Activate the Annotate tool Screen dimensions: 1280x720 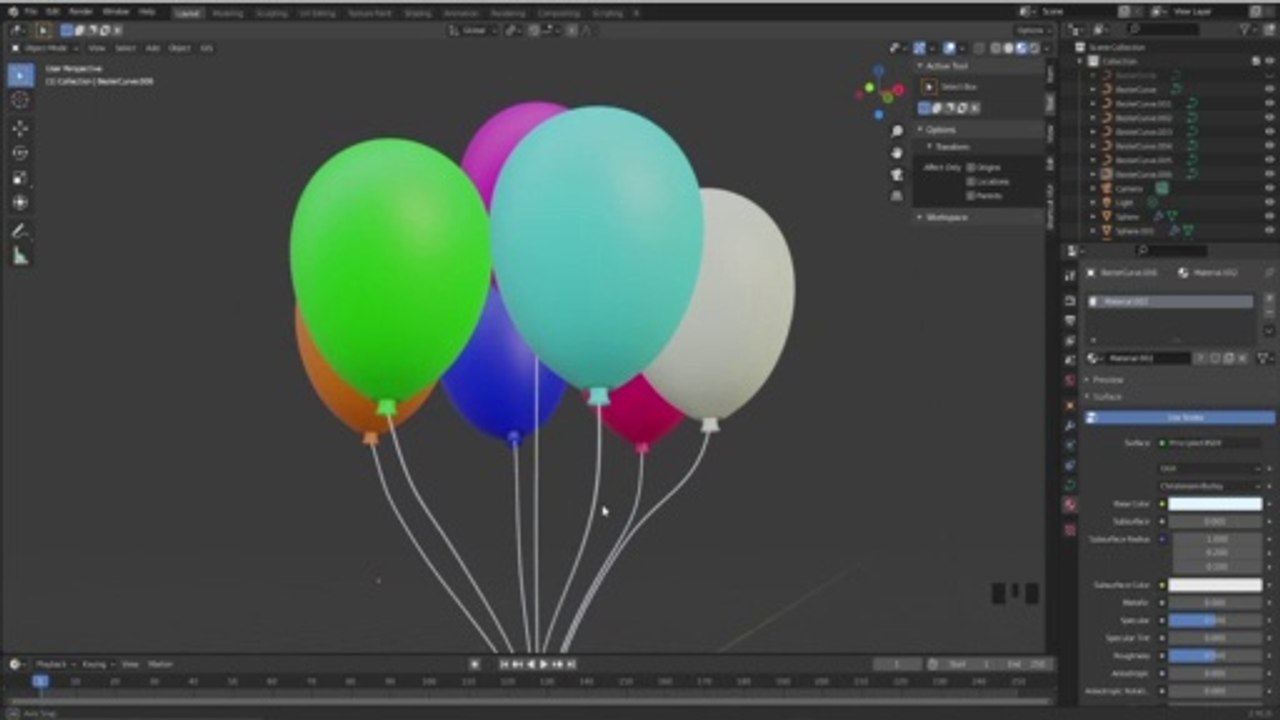[21, 231]
